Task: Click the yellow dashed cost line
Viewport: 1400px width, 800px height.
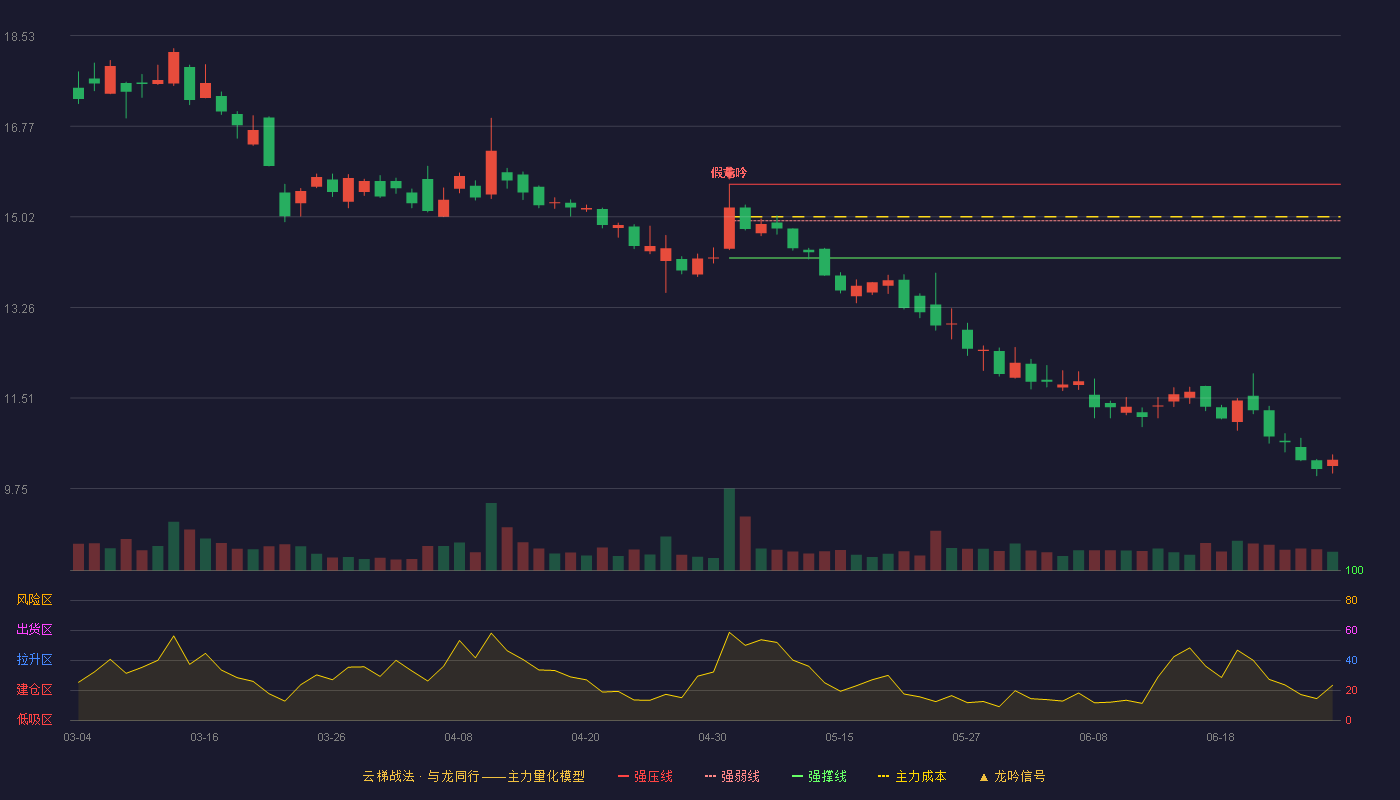Action: click(x=1035, y=216)
